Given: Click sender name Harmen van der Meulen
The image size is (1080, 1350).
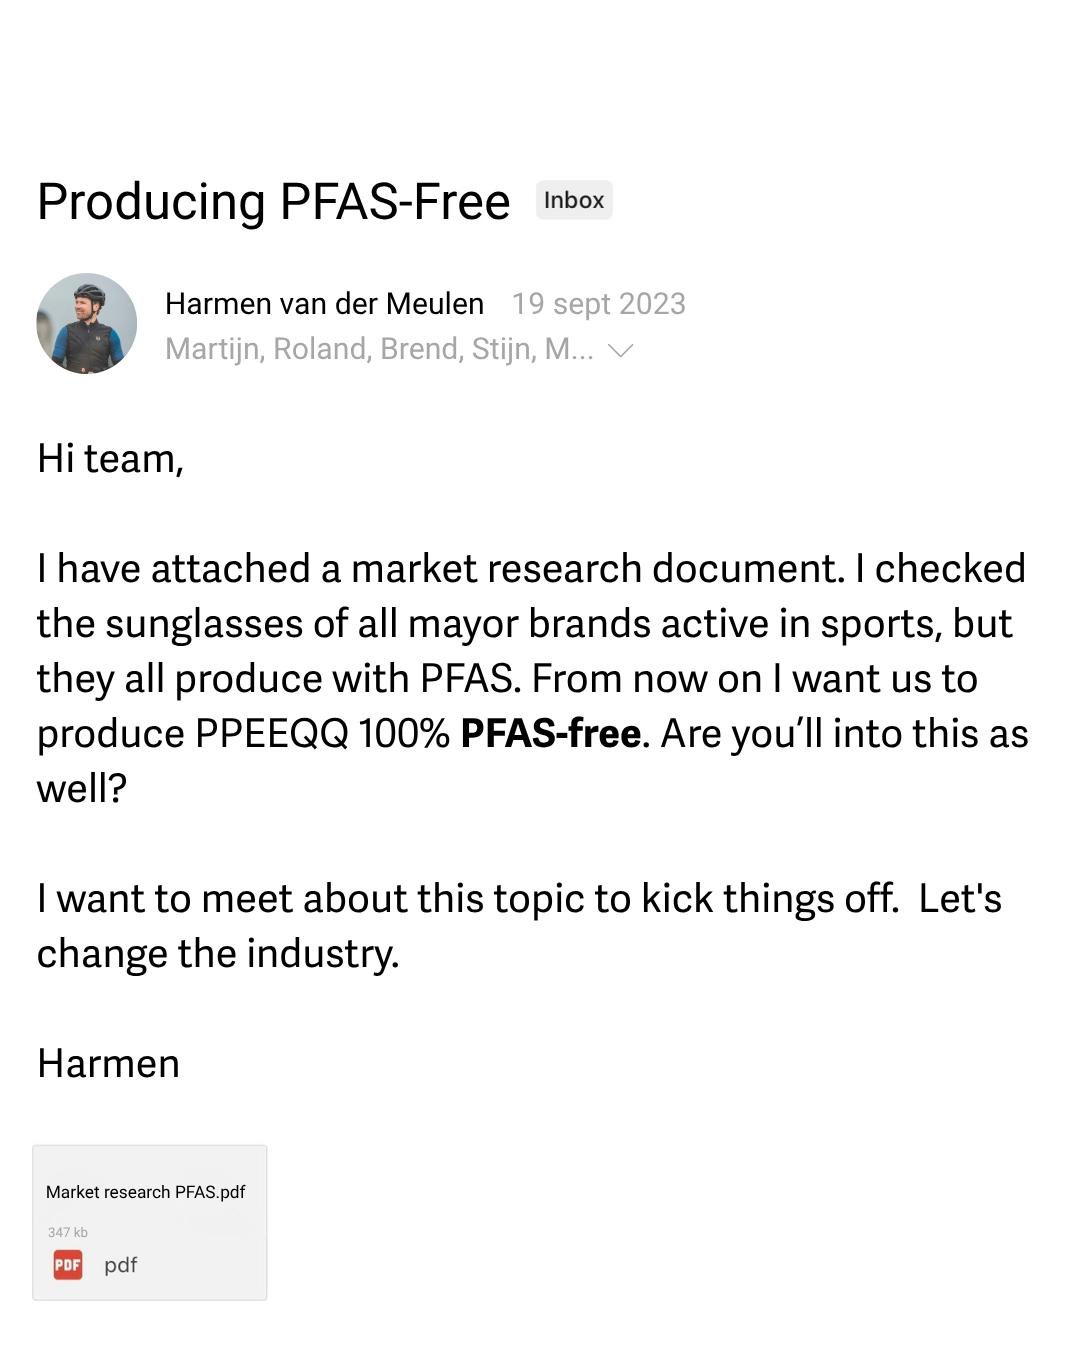Looking at the screenshot, I should tap(324, 304).
